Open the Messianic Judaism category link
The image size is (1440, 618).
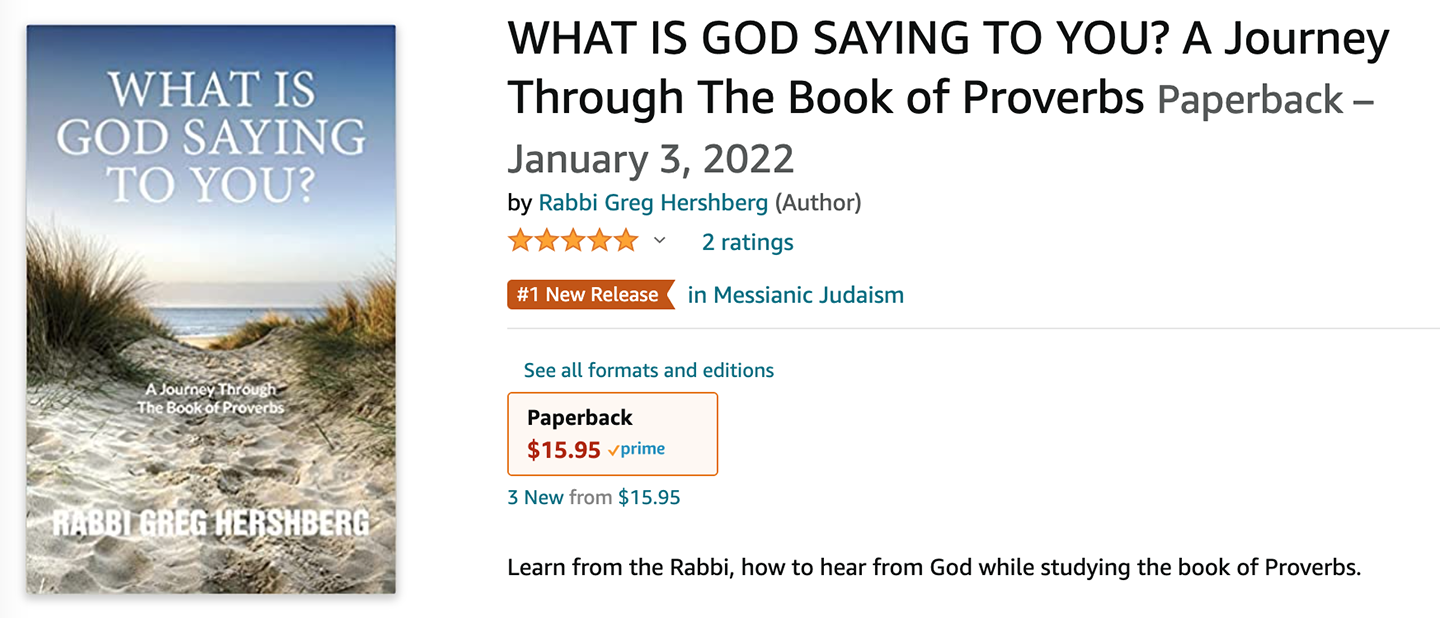pos(796,295)
